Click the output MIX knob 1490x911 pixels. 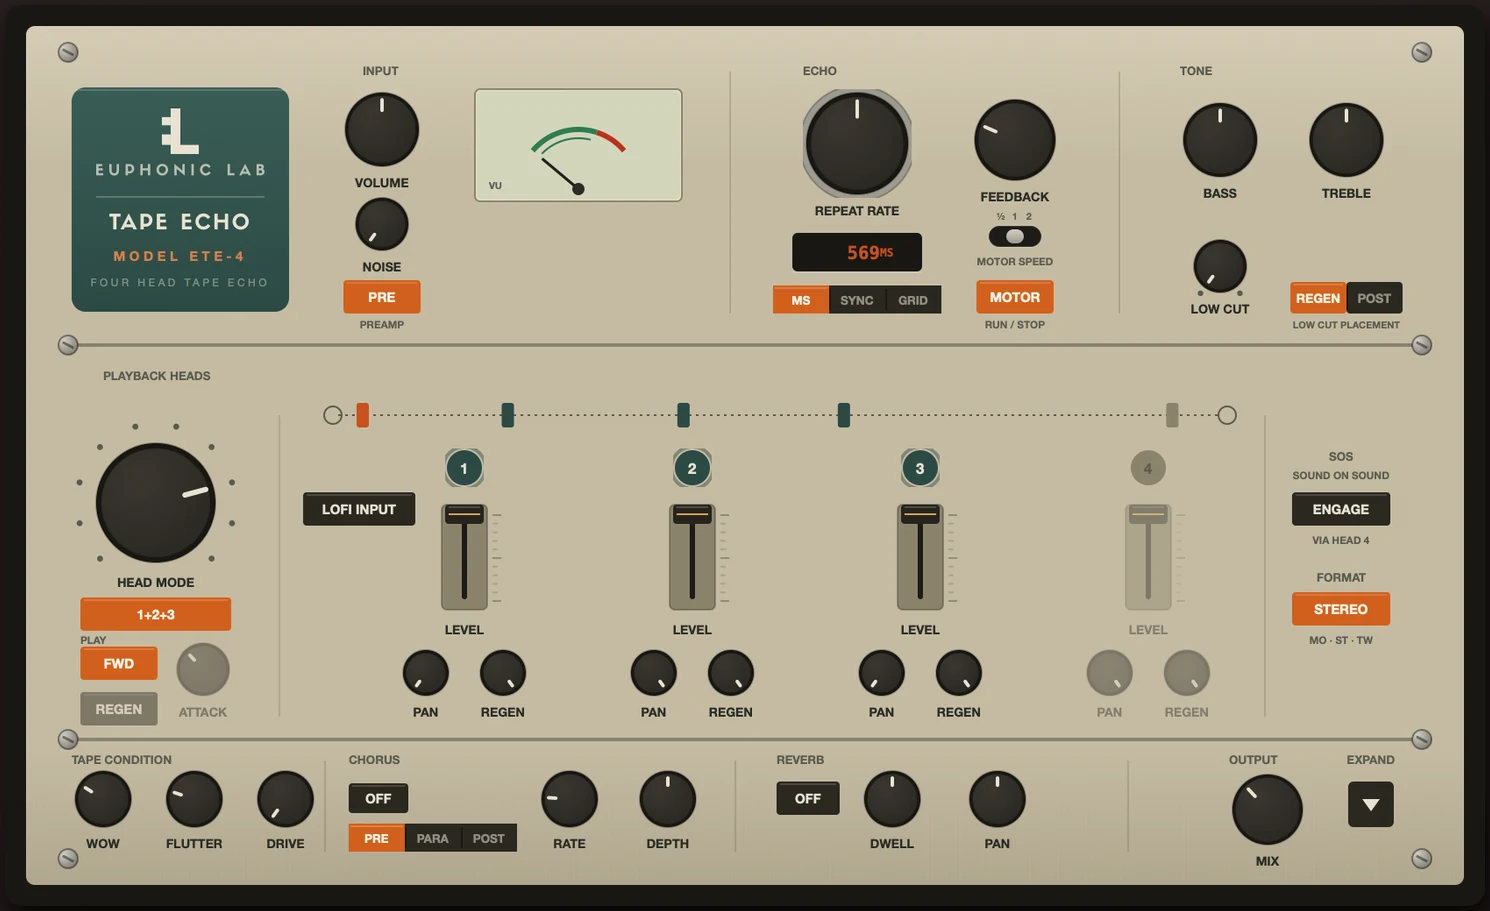coord(1267,809)
